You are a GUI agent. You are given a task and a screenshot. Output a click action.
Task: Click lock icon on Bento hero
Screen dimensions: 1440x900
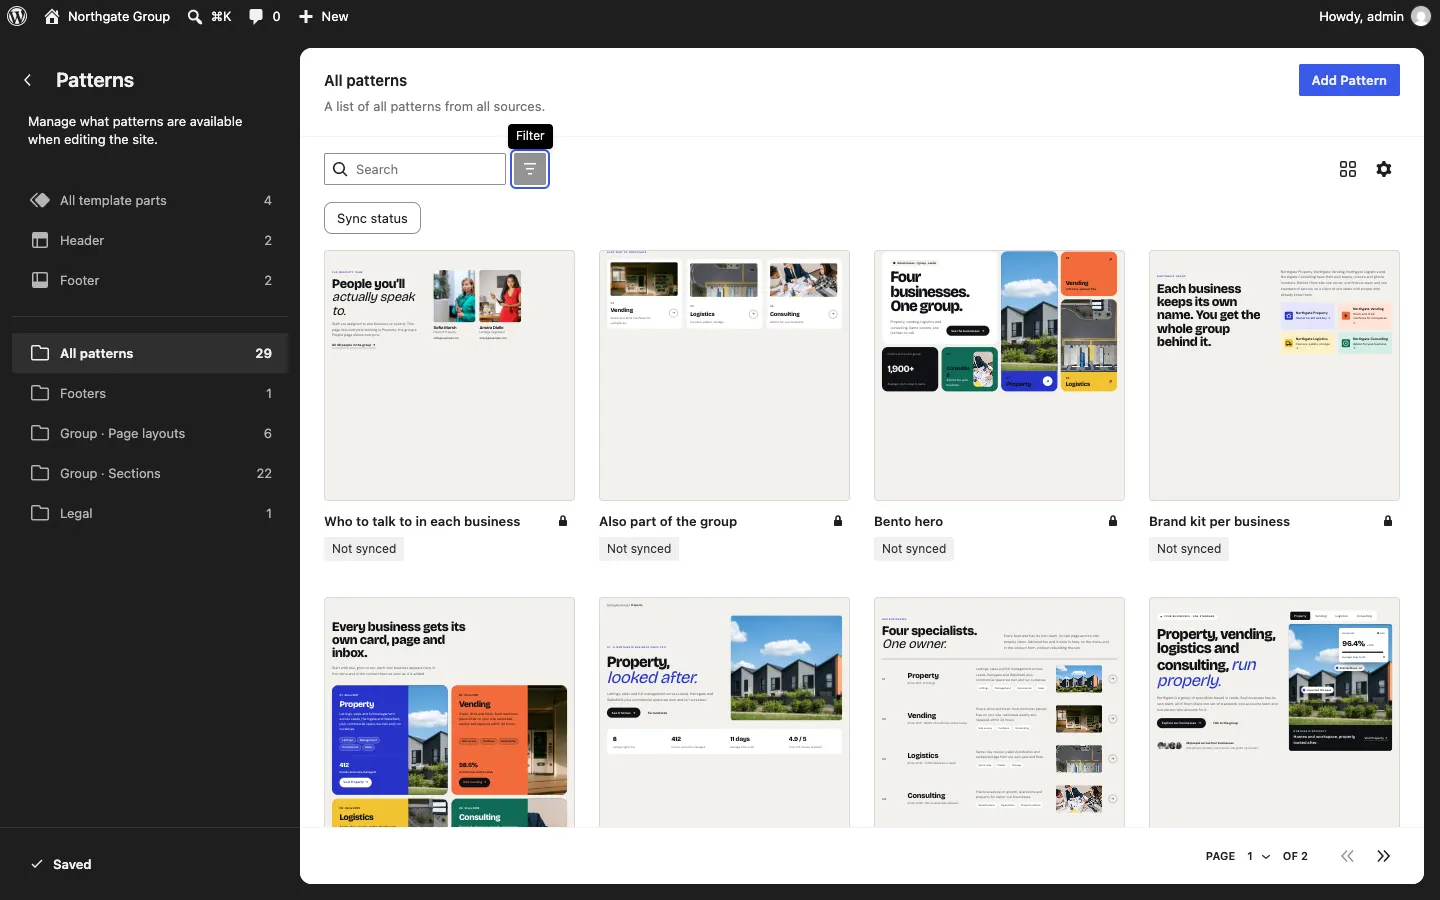pyautogui.click(x=1113, y=521)
